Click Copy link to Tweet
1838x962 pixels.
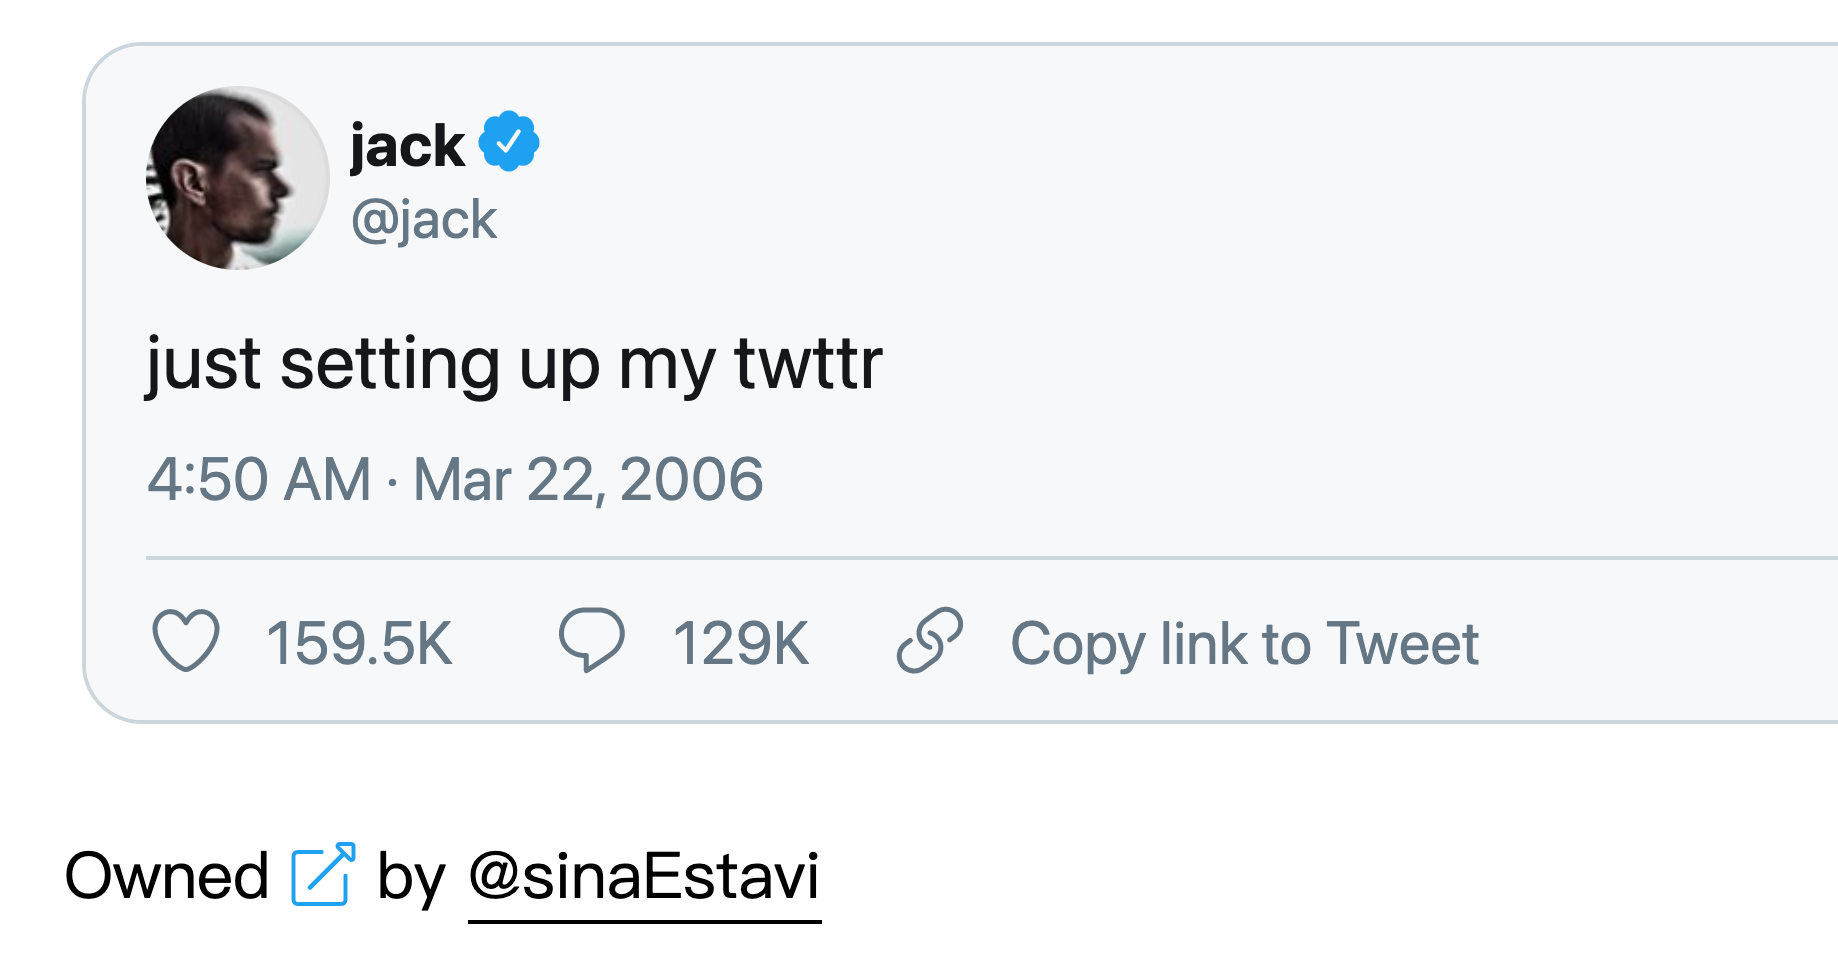(x=1243, y=643)
